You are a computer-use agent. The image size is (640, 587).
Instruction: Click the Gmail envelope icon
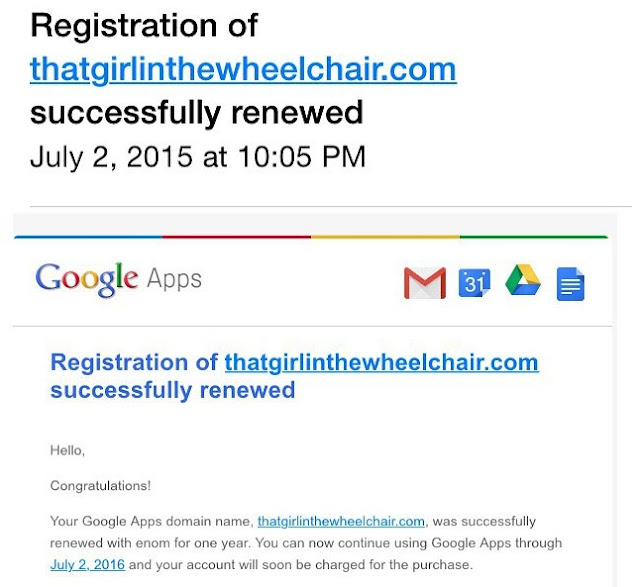coord(424,283)
